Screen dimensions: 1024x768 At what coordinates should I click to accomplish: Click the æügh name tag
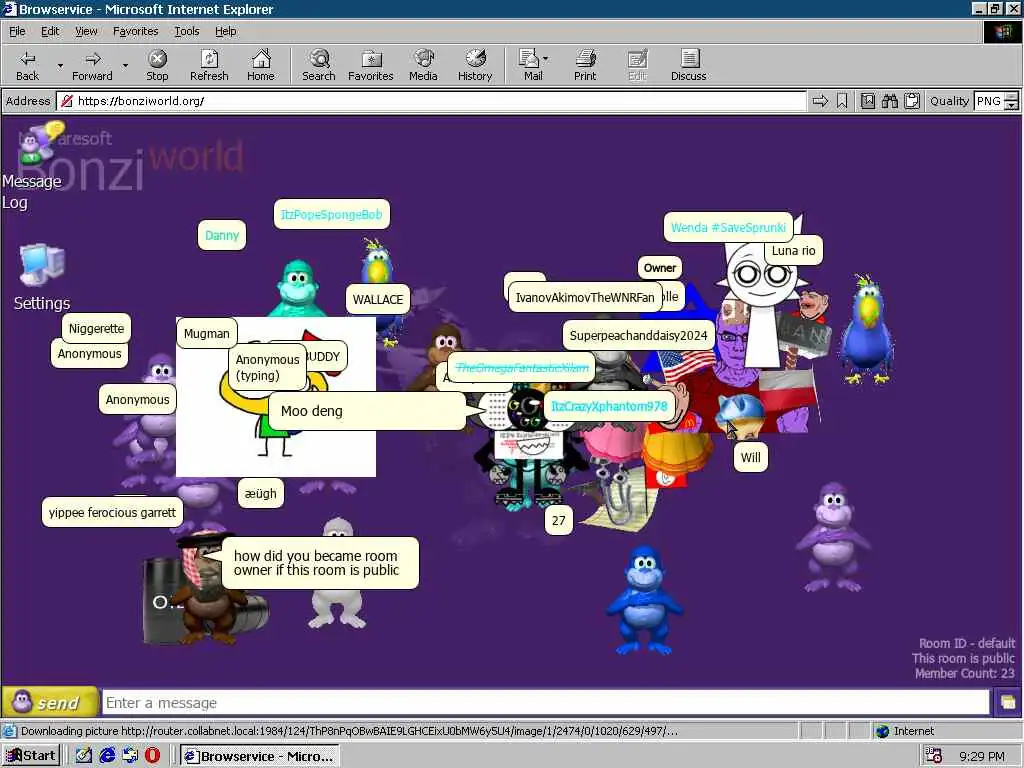click(261, 493)
